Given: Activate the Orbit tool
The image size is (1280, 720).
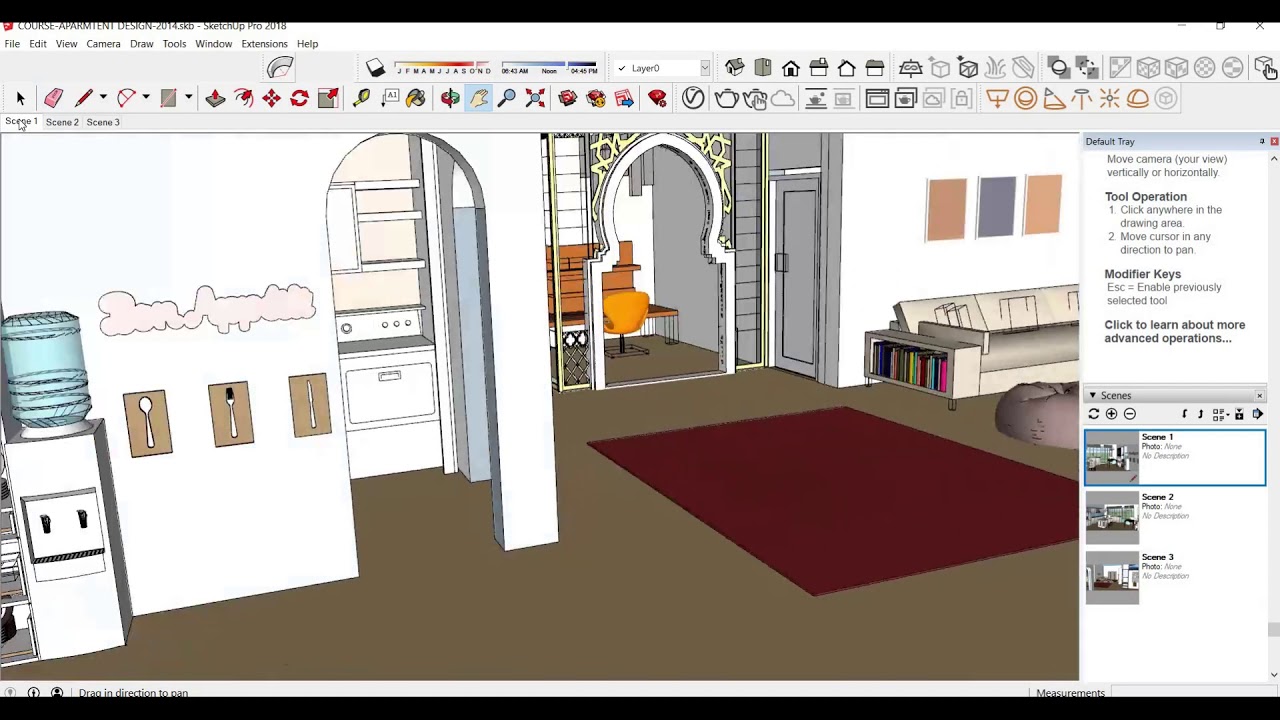Looking at the screenshot, I should (450, 98).
